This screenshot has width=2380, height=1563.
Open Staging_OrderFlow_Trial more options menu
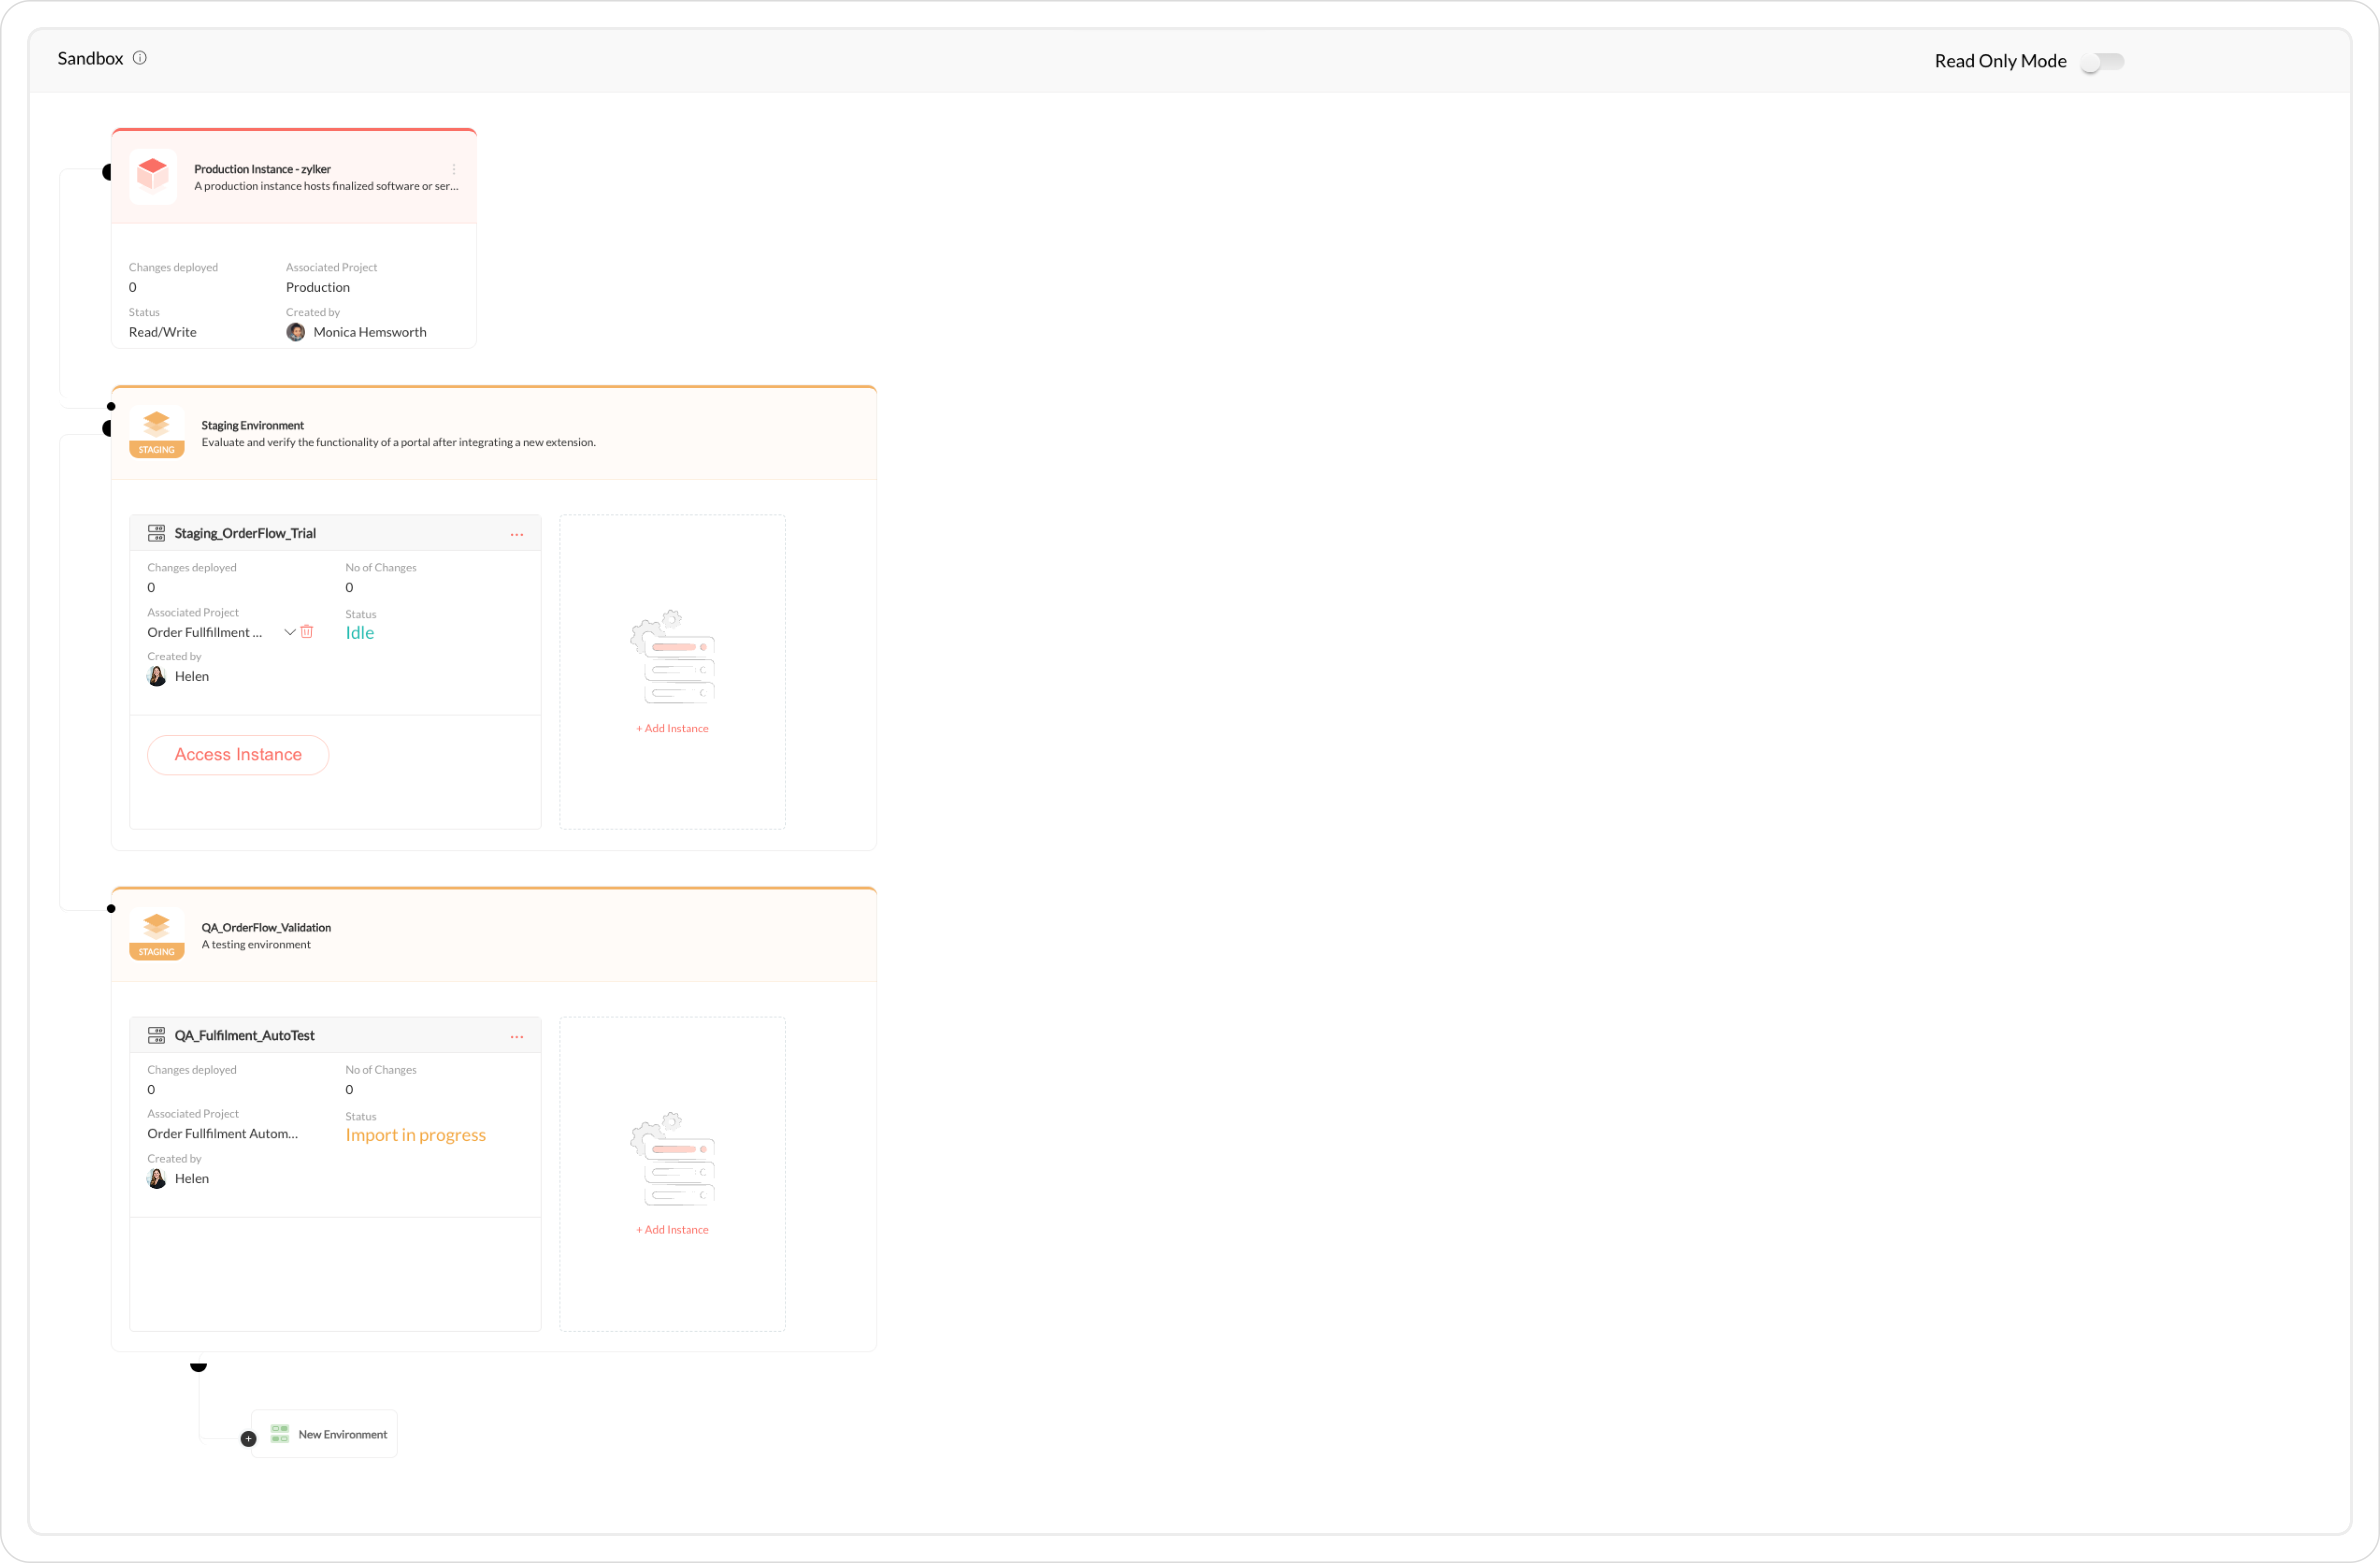(x=517, y=534)
